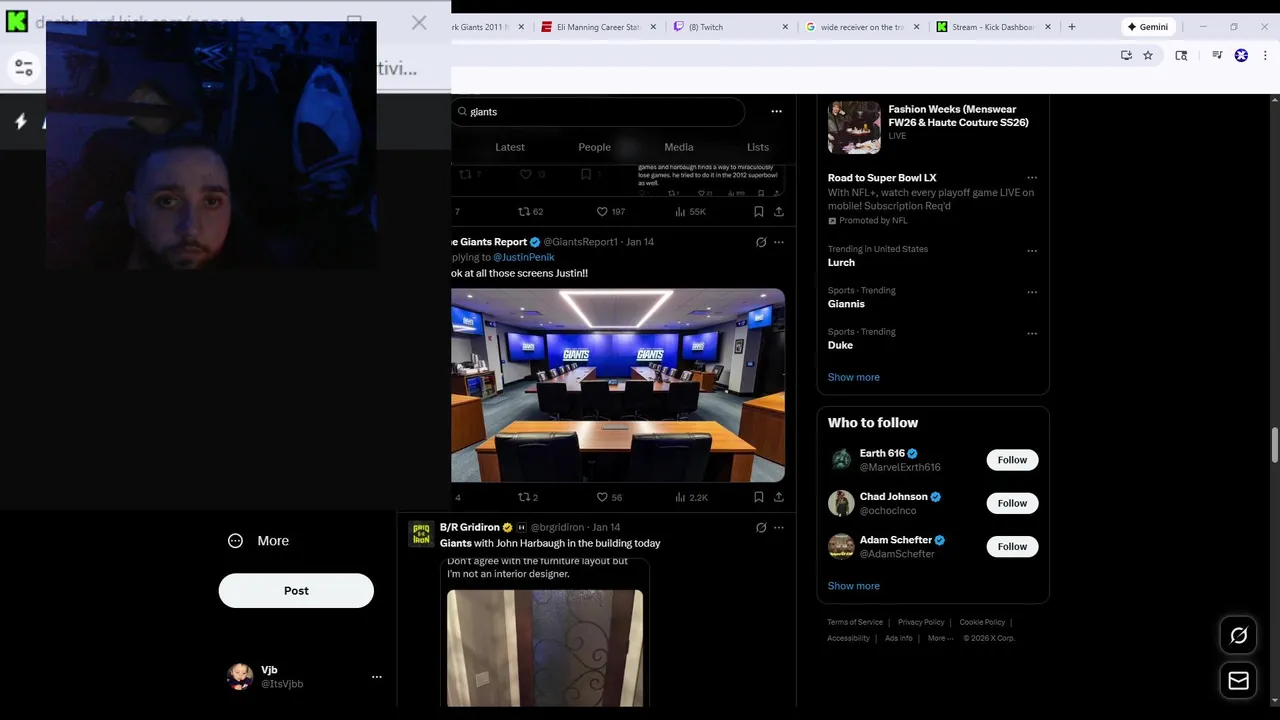Switch to the wide receiver Google search tab
Image resolution: width=1280 pixels, height=720 pixels.
862,27
